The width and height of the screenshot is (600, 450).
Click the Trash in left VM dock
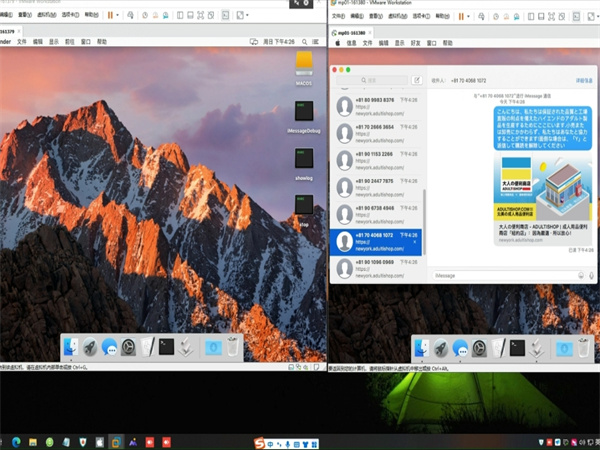click(x=233, y=347)
